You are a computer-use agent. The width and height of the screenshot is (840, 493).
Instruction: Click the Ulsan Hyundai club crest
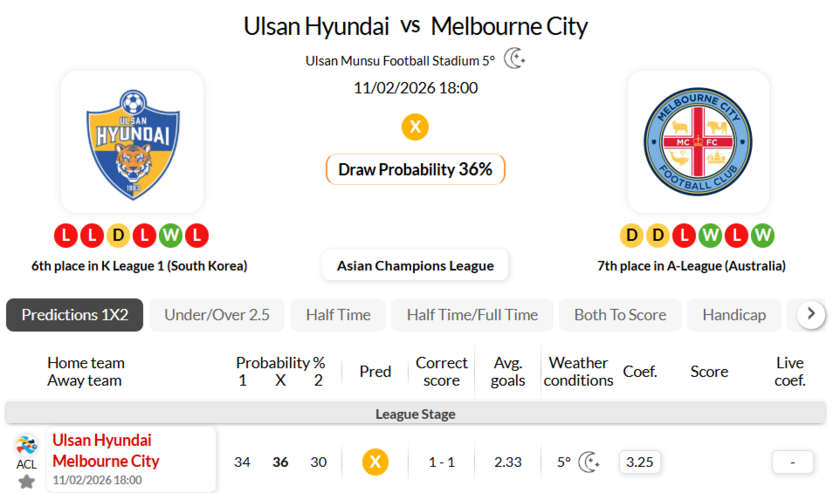click(132, 141)
